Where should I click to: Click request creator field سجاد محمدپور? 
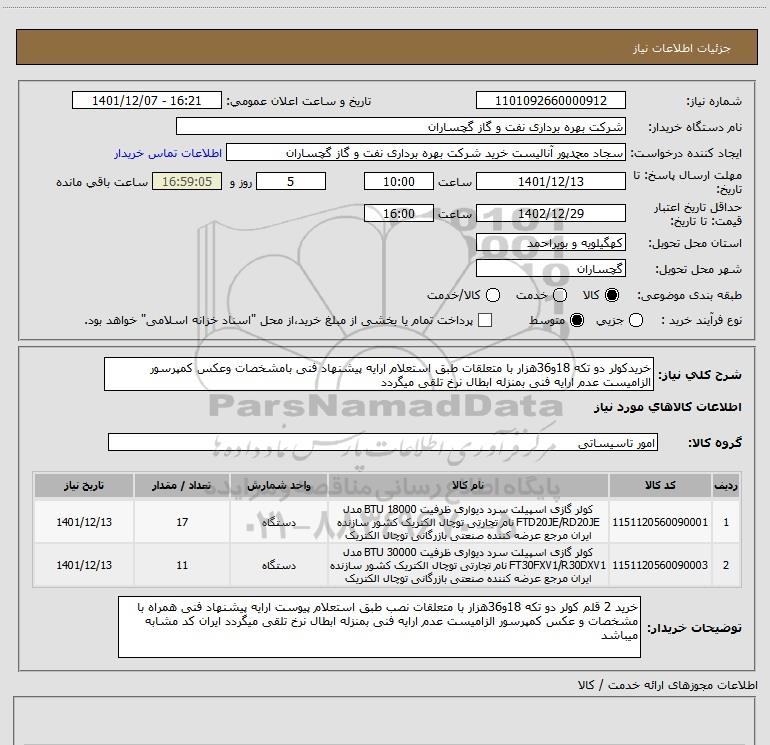pyautogui.click(x=426, y=152)
